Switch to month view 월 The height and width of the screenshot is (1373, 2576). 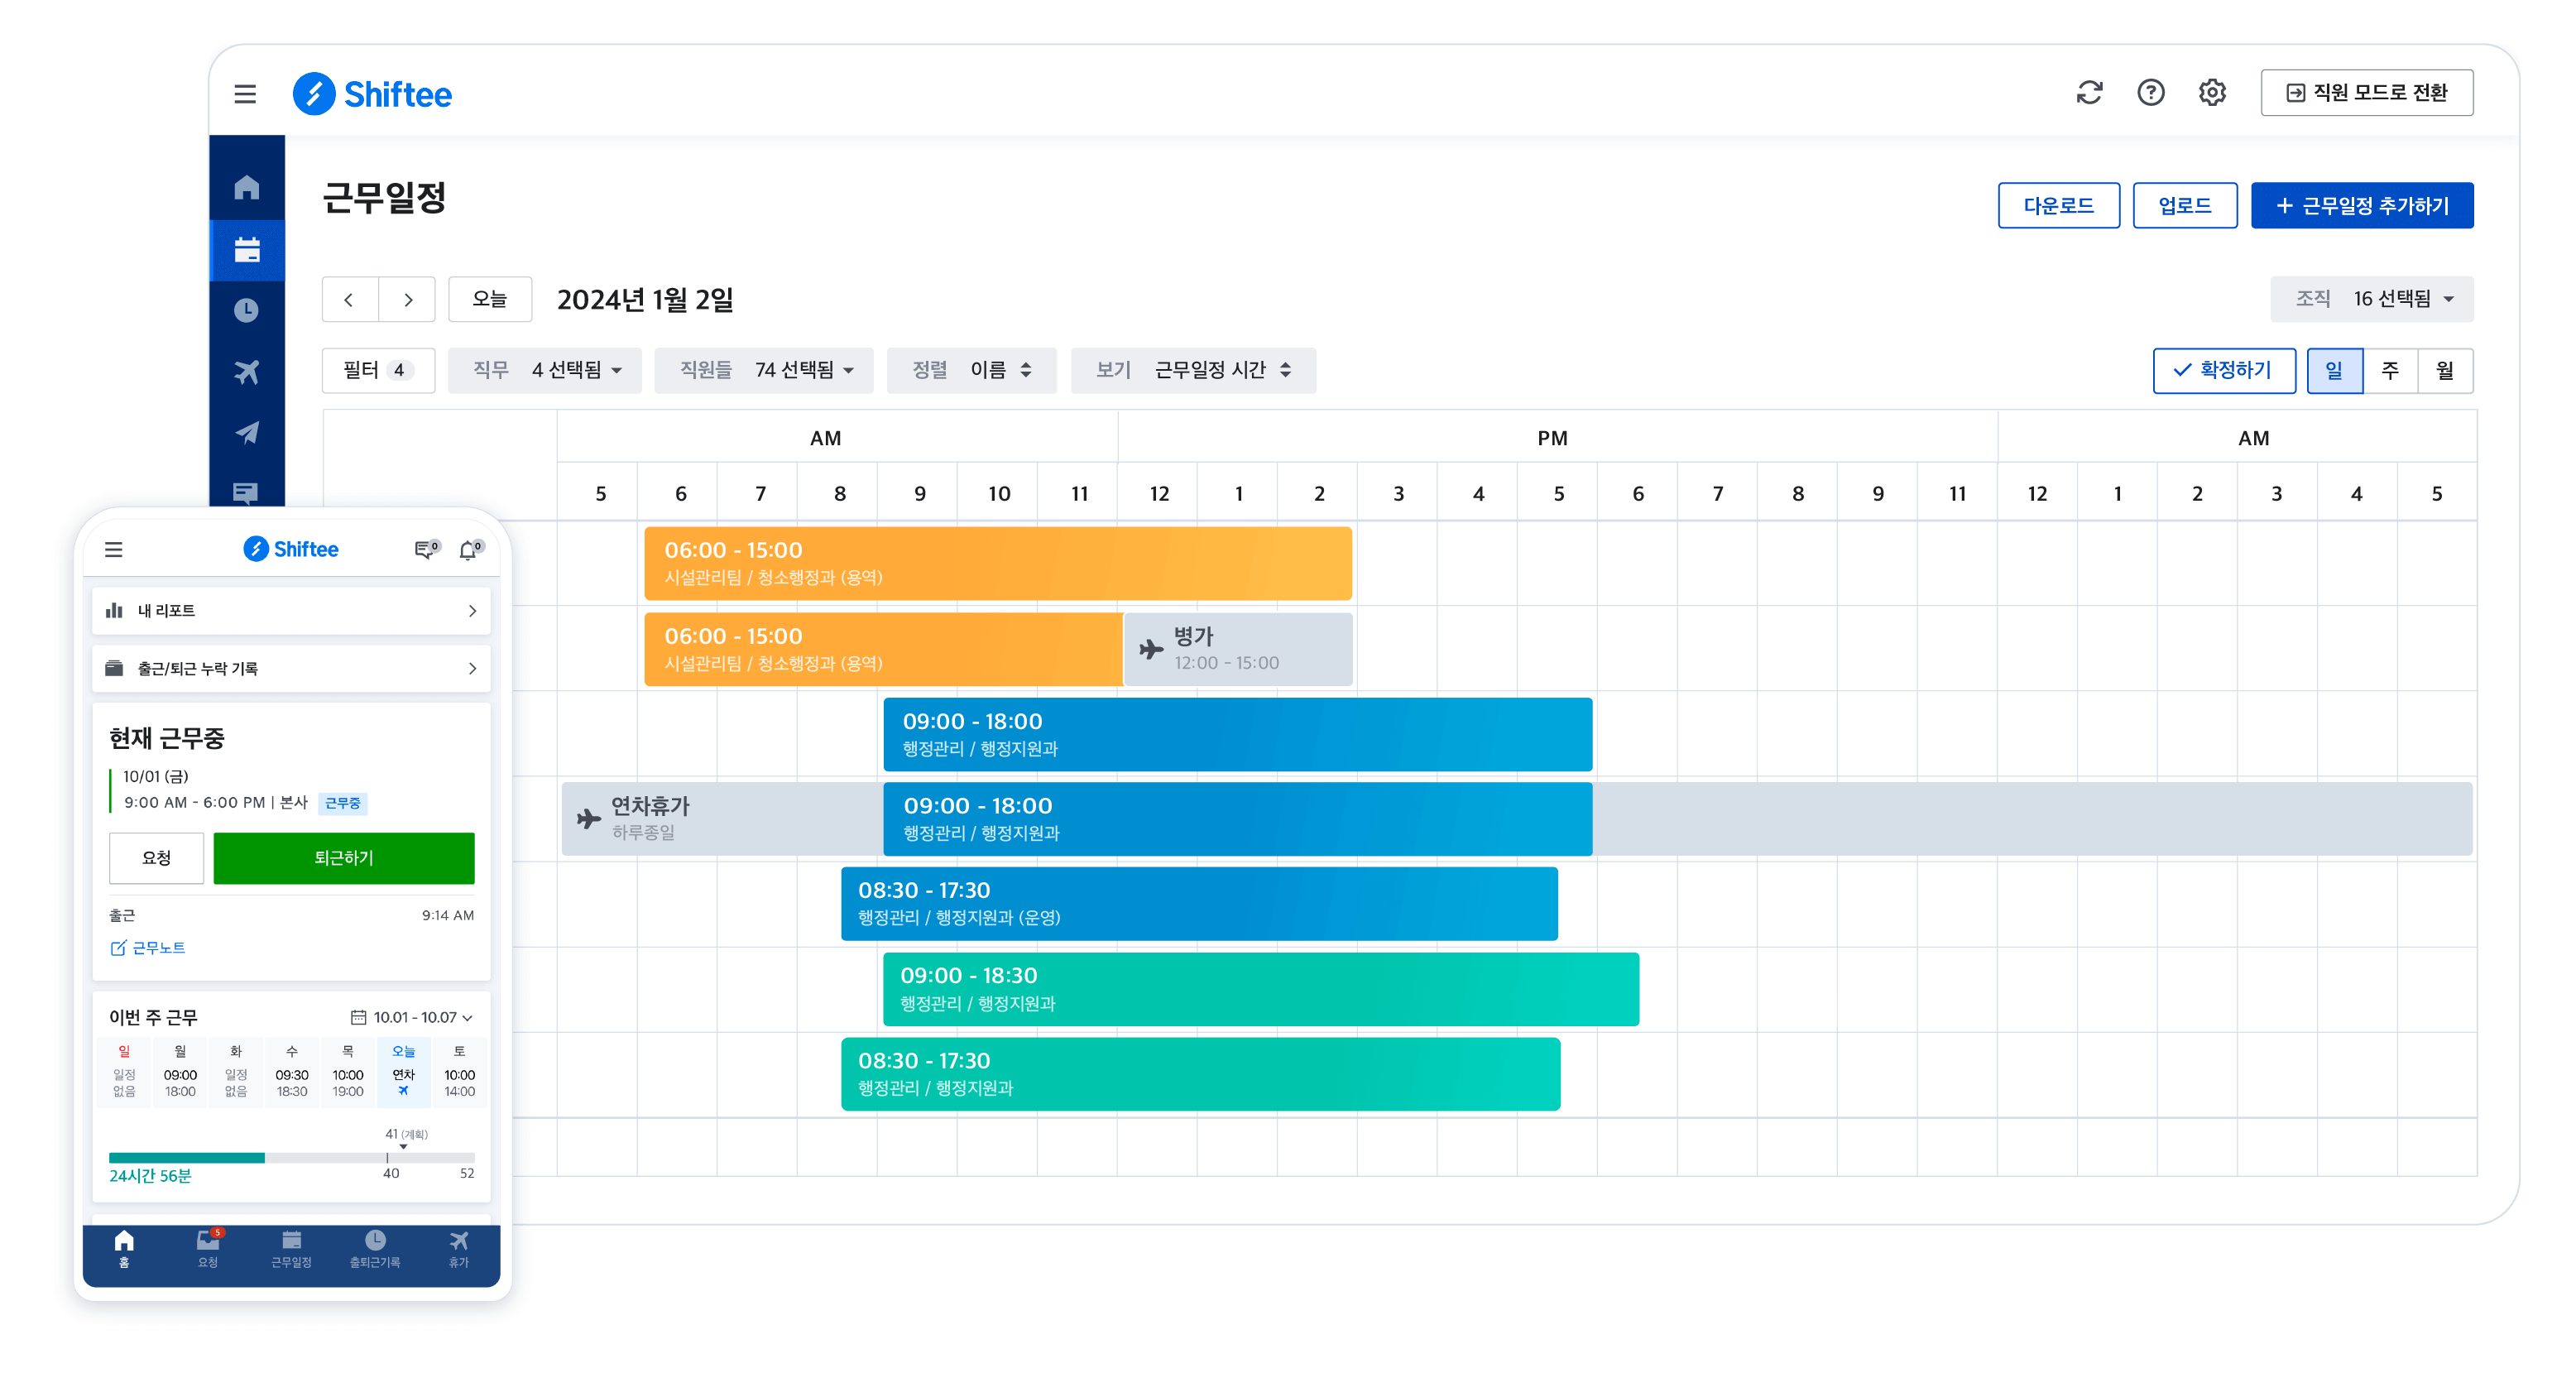[x=2445, y=370]
